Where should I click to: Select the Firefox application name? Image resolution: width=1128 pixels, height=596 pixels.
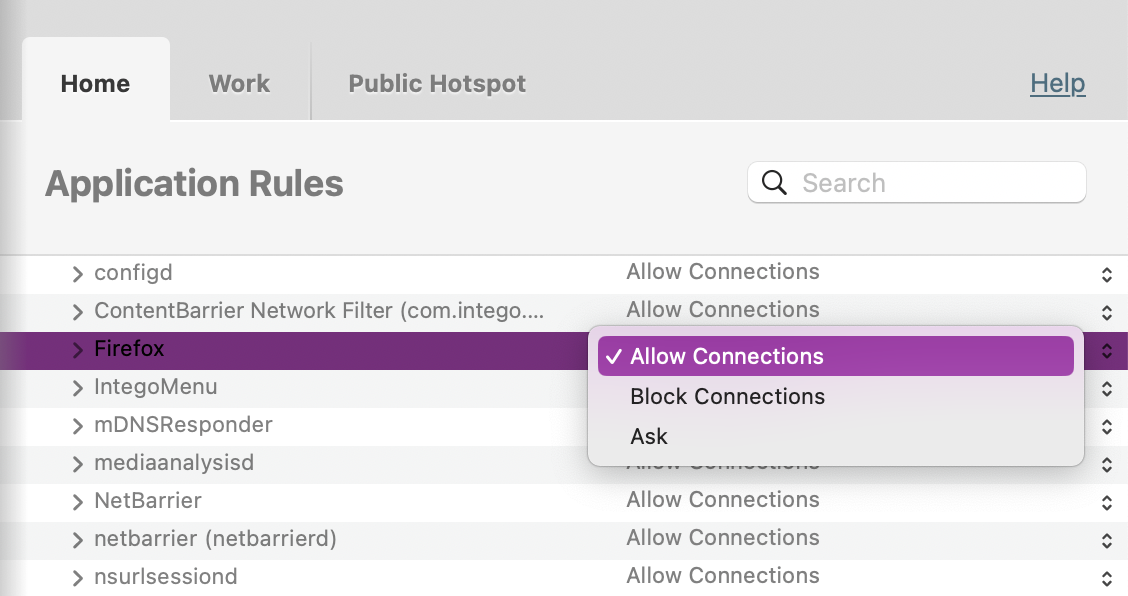[x=129, y=348]
